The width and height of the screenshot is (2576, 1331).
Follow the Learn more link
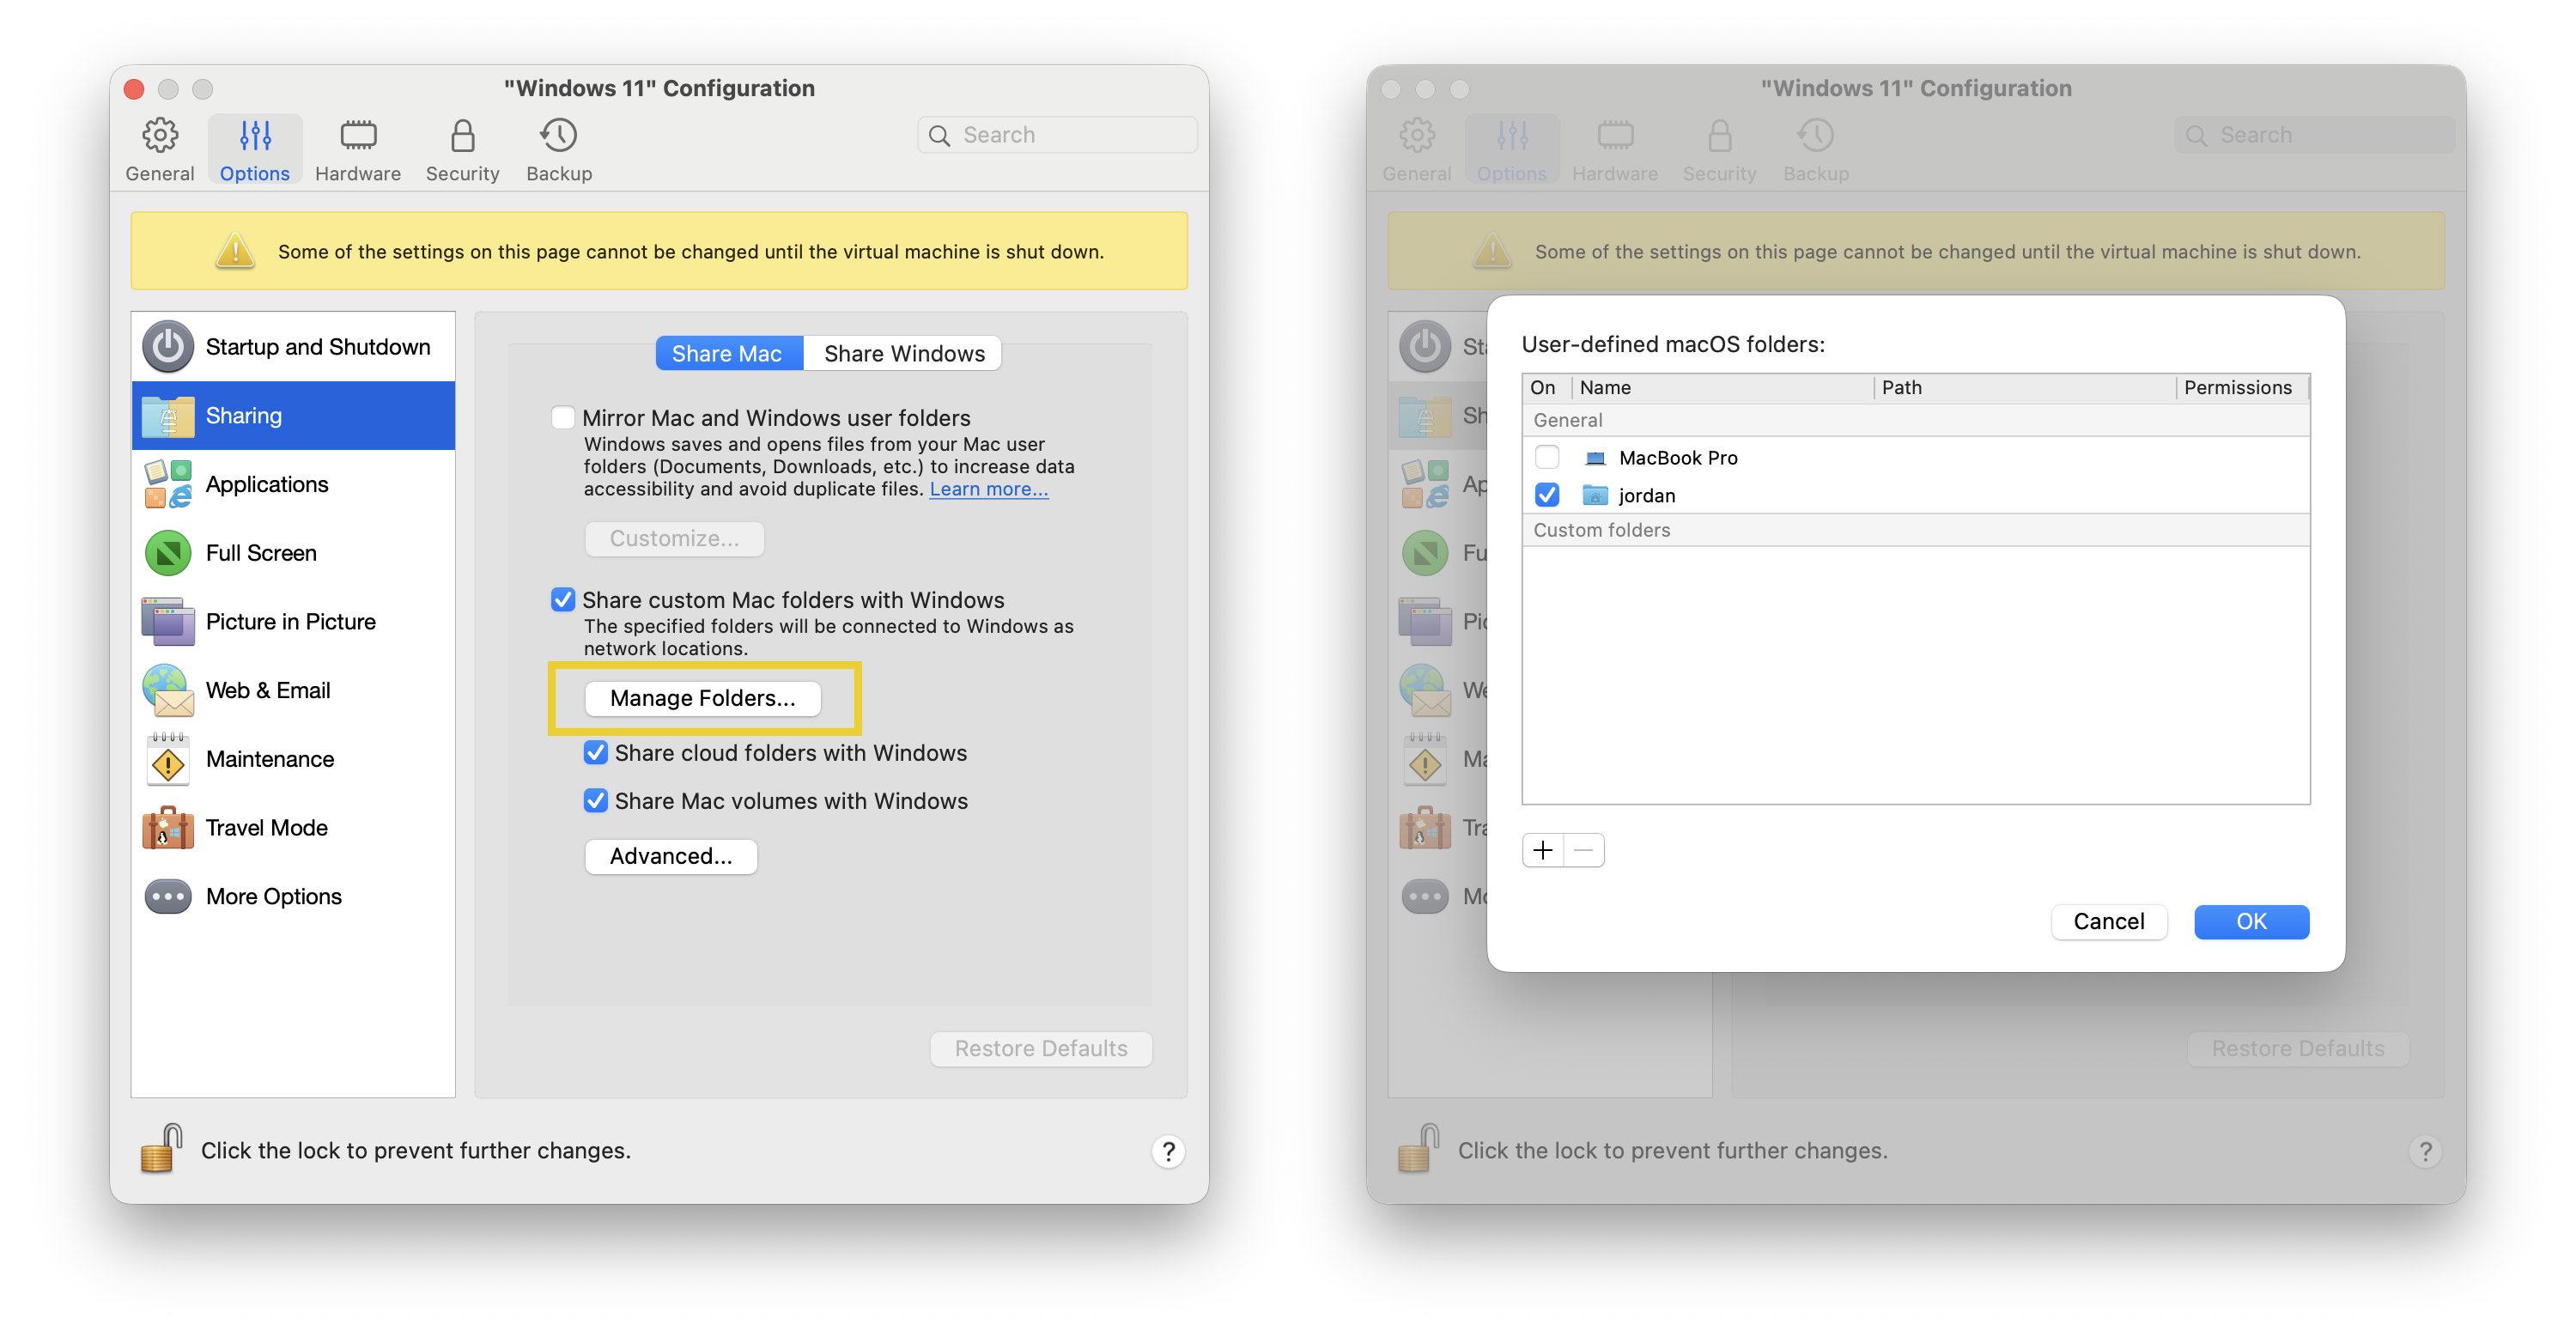click(x=988, y=489)
